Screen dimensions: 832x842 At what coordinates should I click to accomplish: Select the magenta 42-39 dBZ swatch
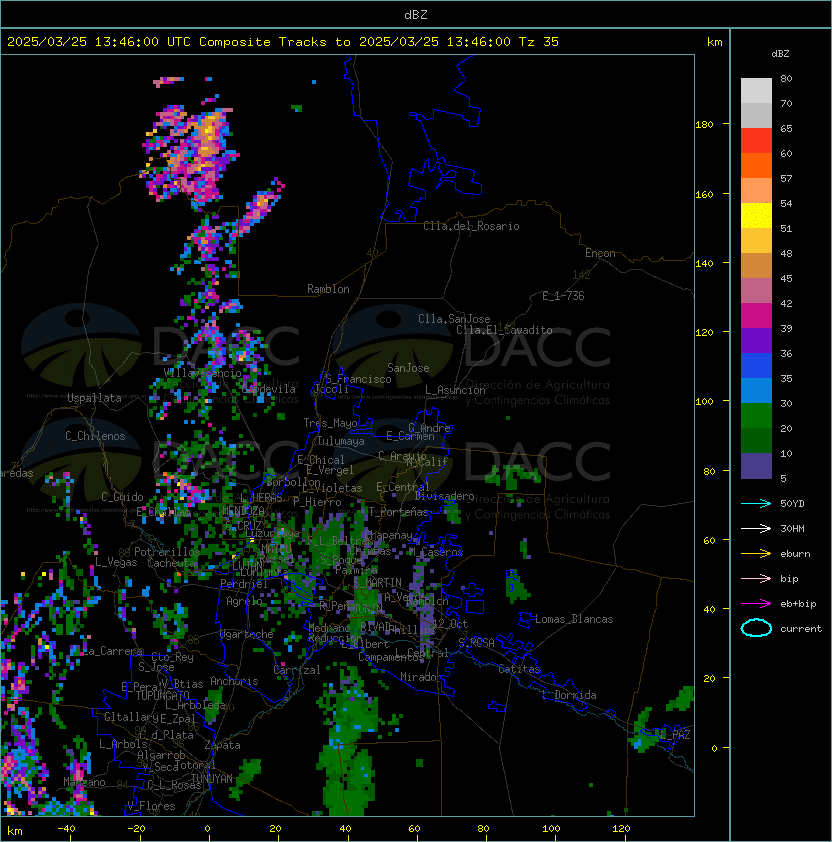click(x=756, y=316)
